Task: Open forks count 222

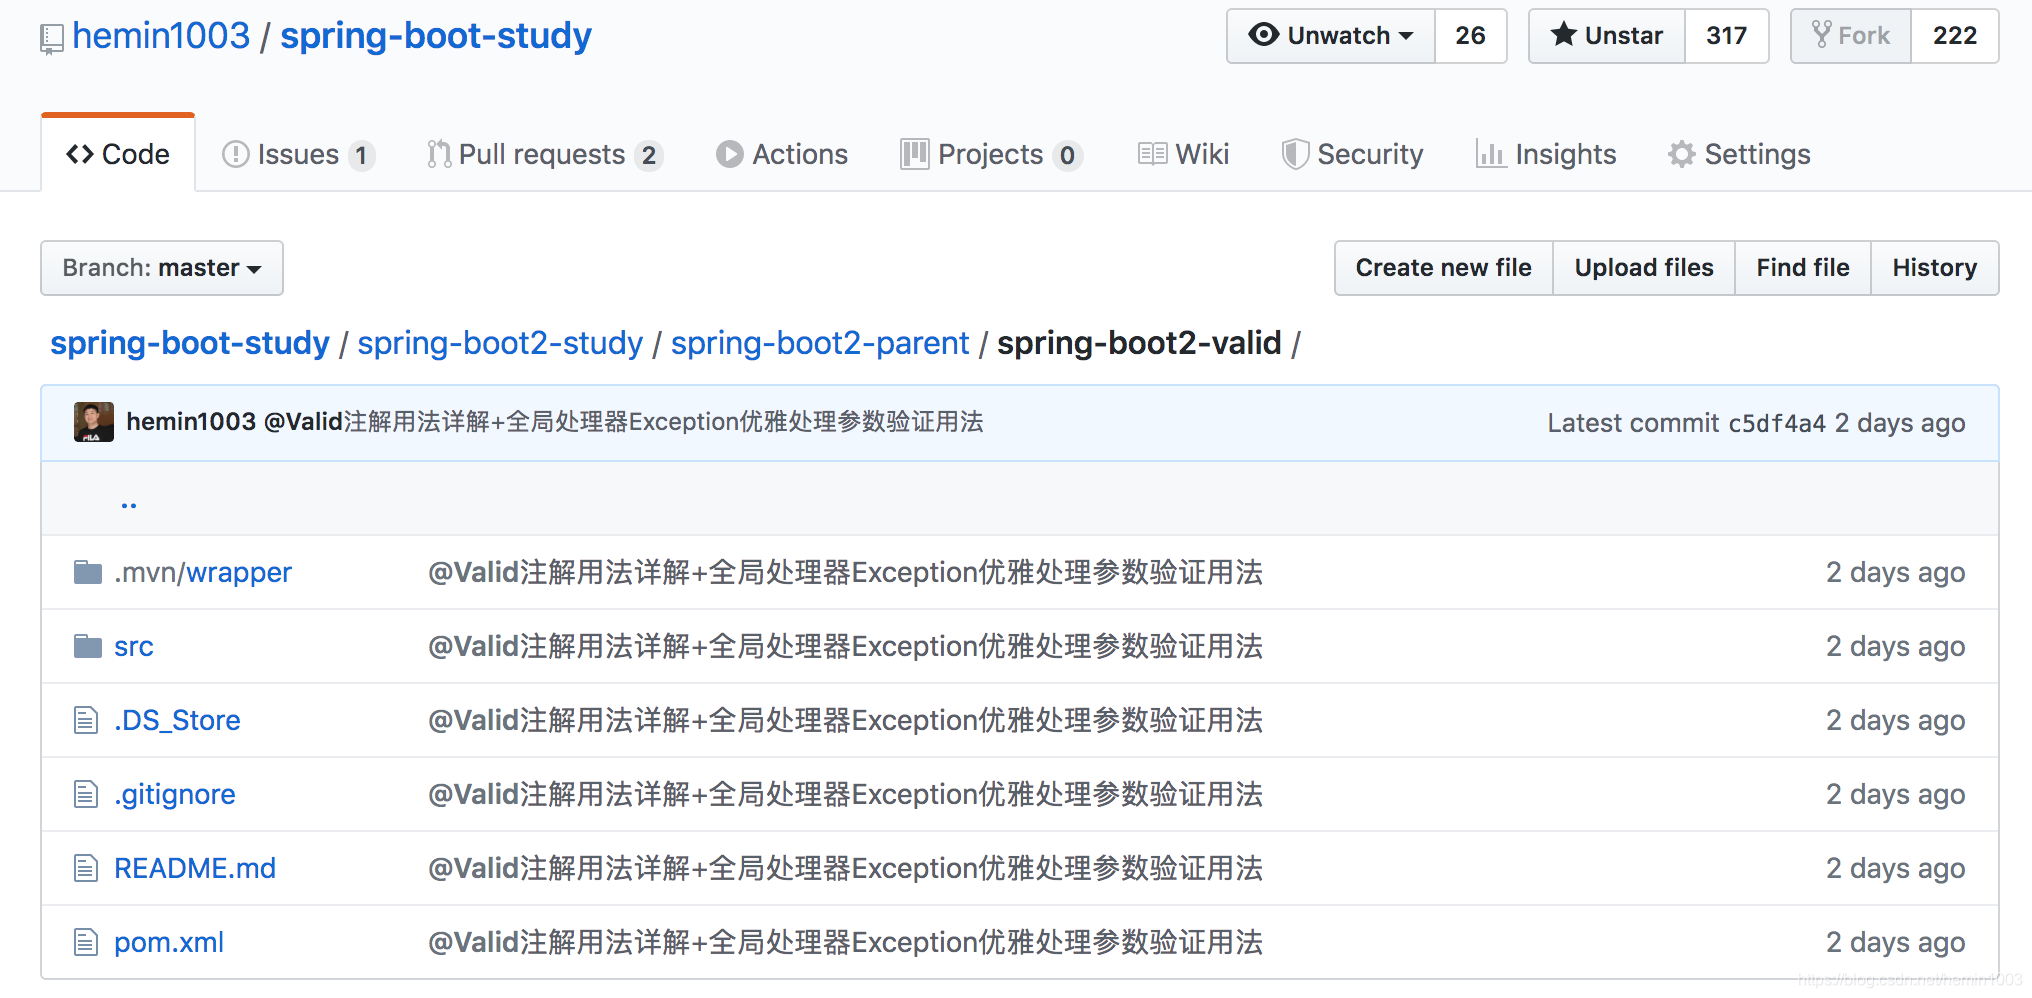Action: click(x=1955, y=36)
